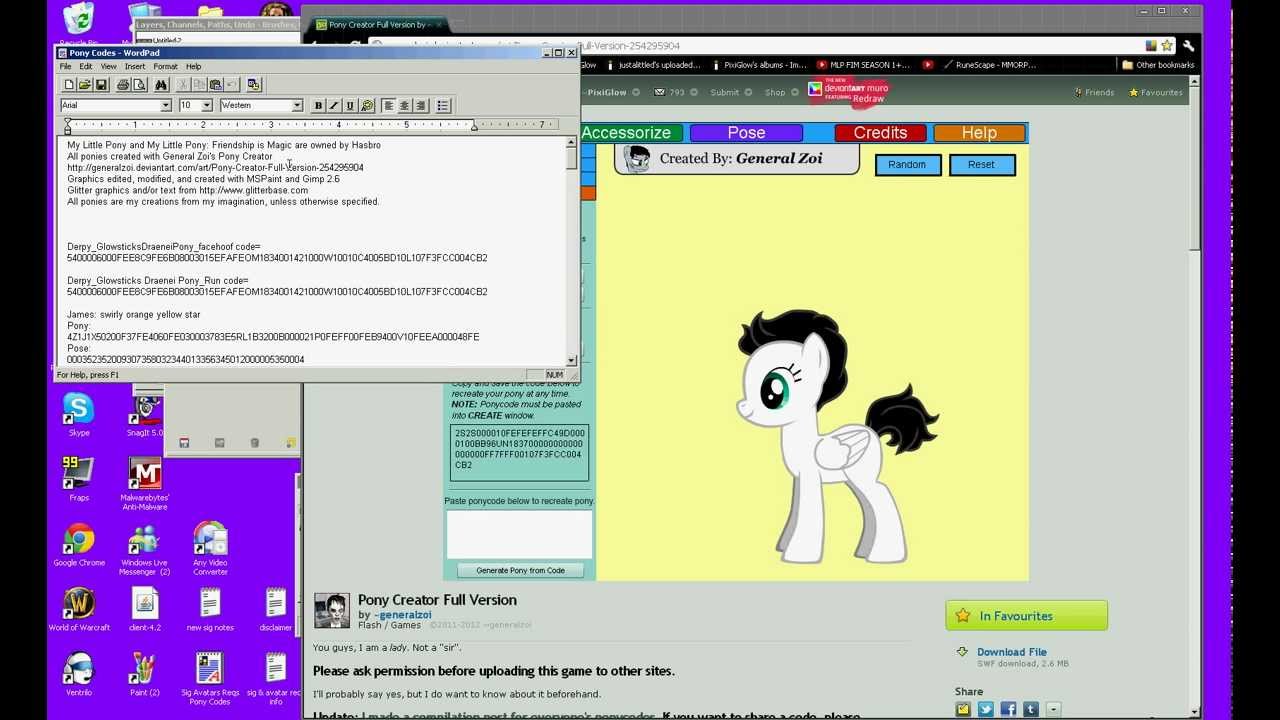
Task: Share via Facebook icon
Action: tap(1008, 709)
